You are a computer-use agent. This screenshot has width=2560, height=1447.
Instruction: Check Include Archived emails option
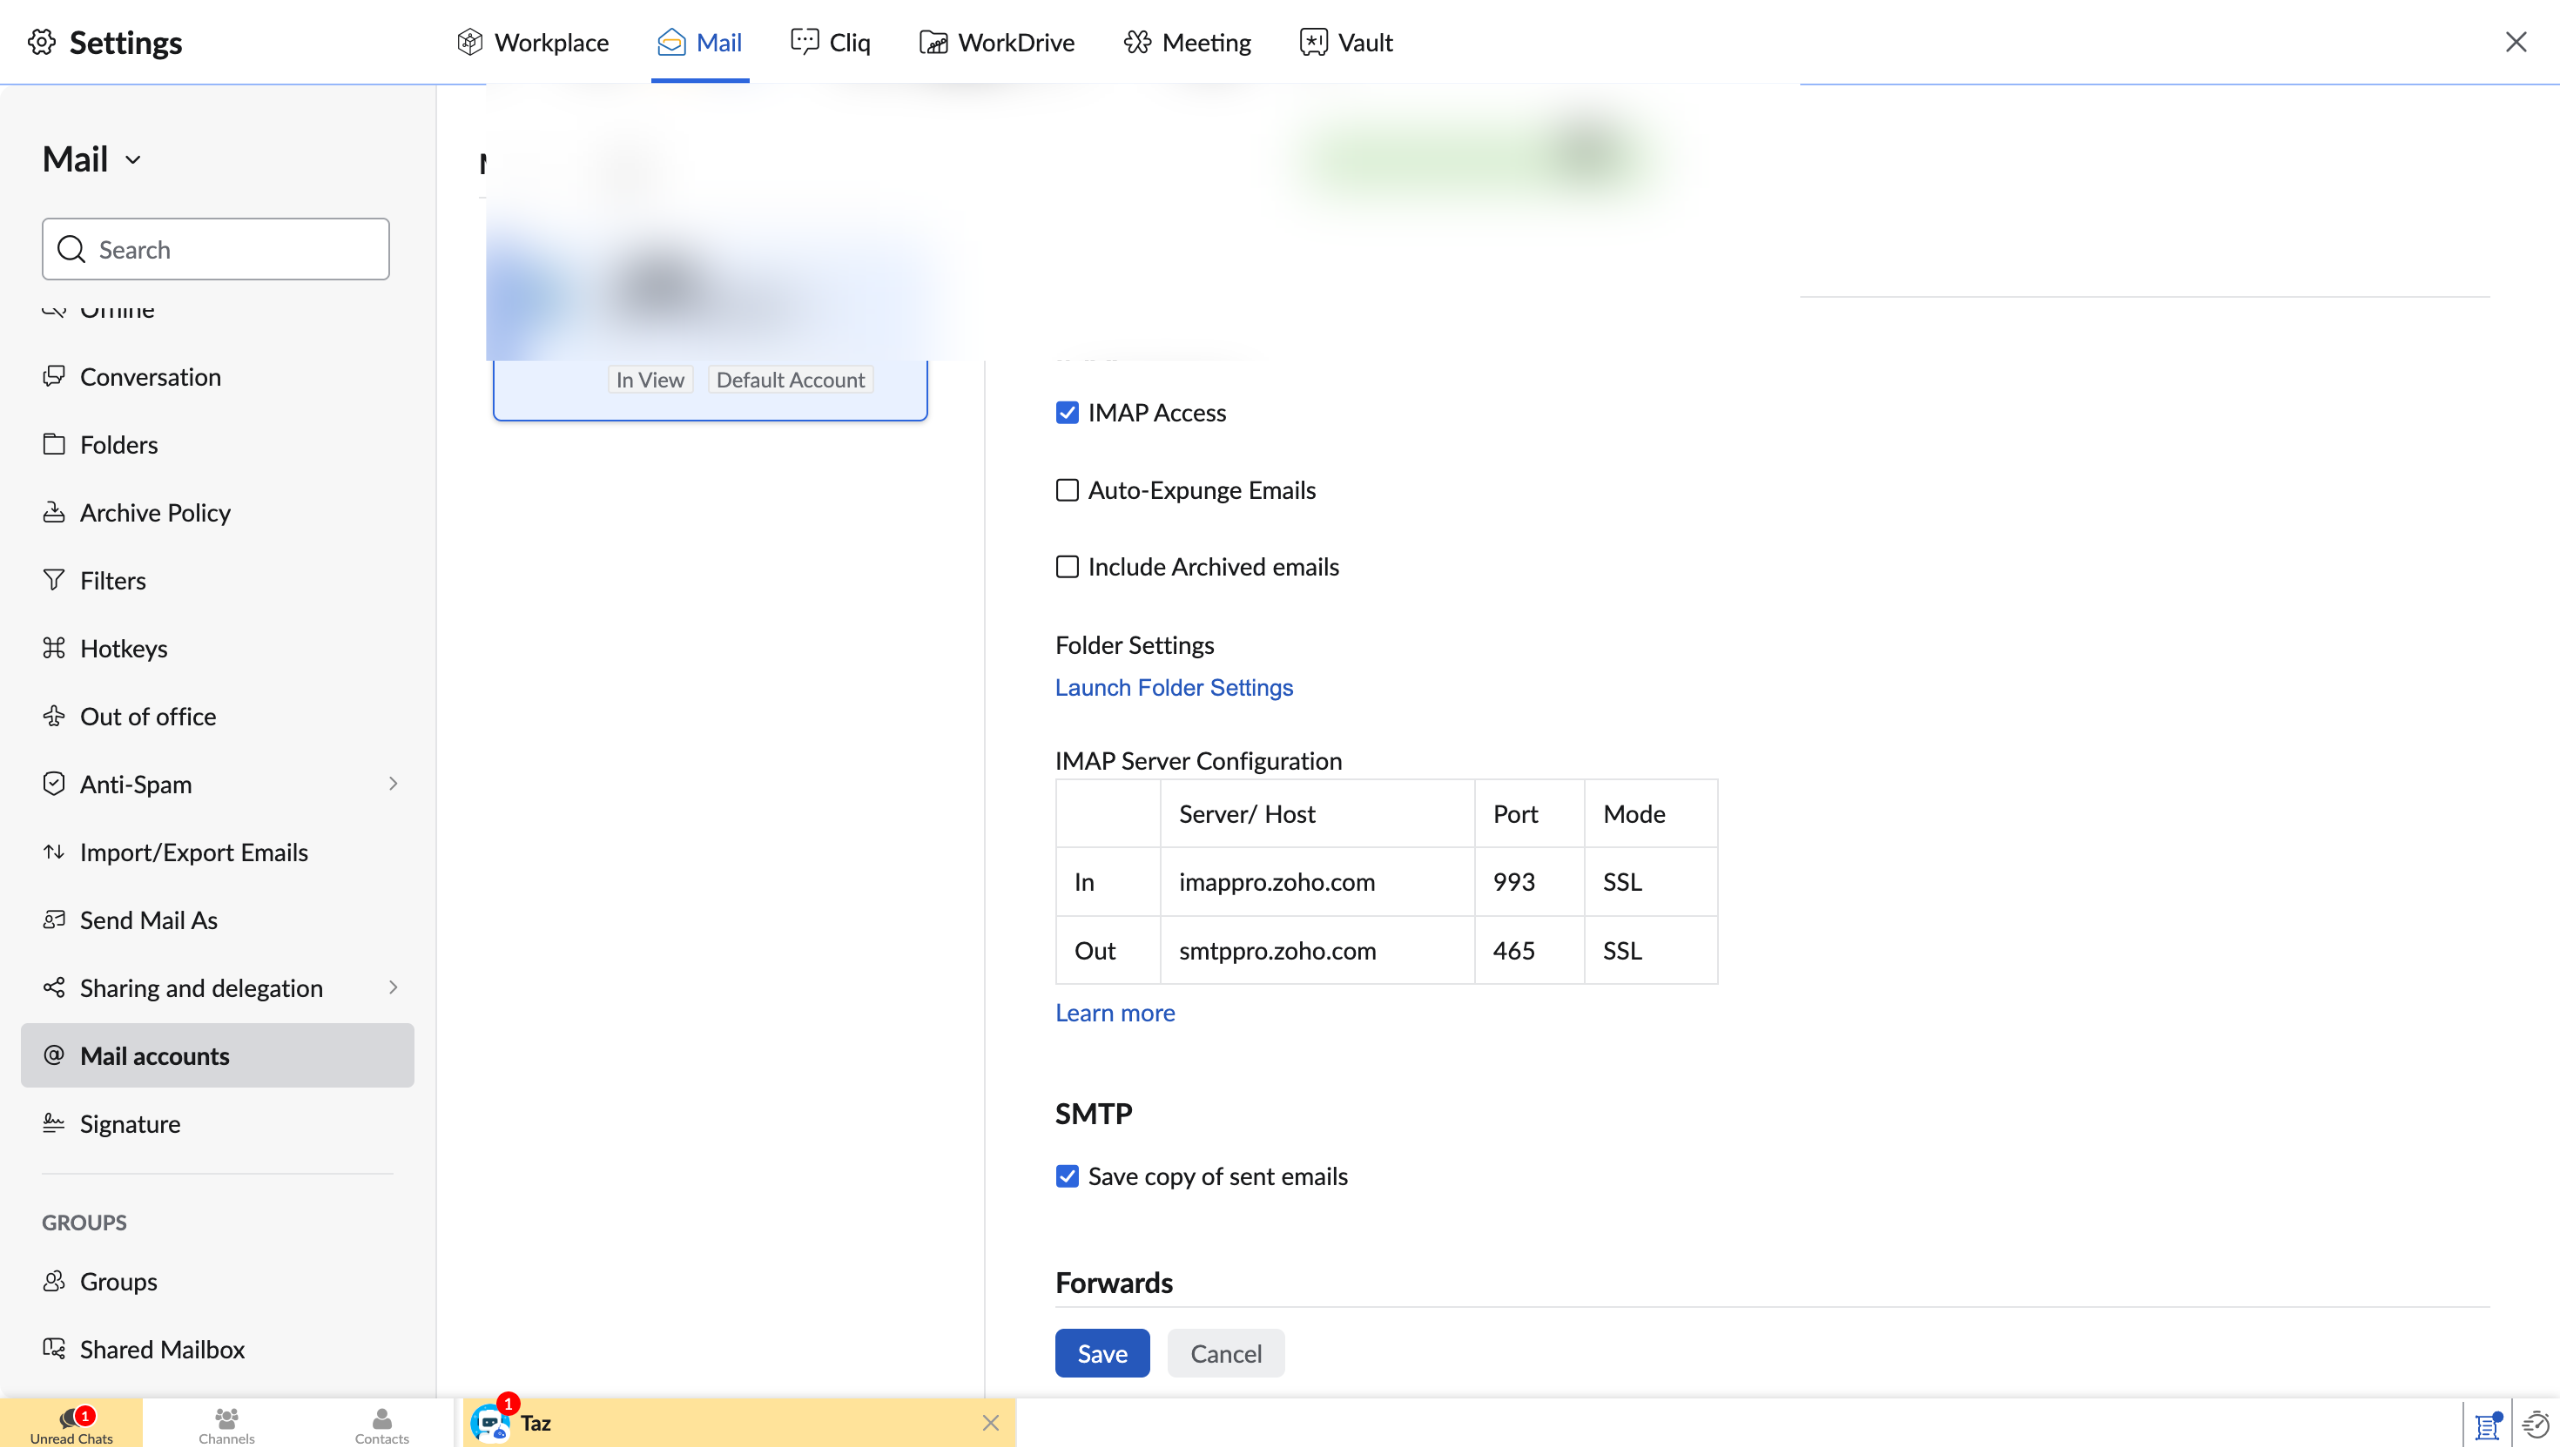[1067, 567]
